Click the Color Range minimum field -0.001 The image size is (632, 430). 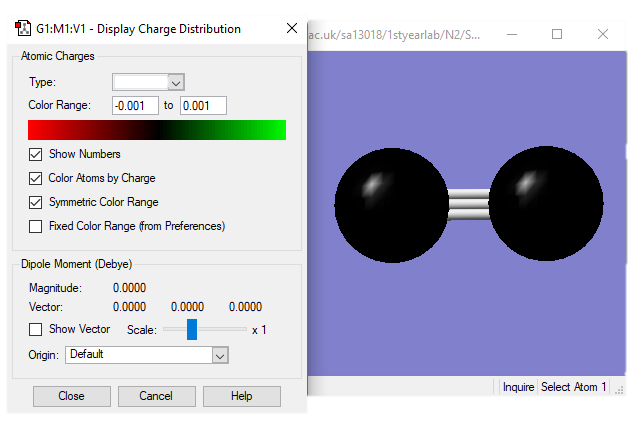point(135,106)
